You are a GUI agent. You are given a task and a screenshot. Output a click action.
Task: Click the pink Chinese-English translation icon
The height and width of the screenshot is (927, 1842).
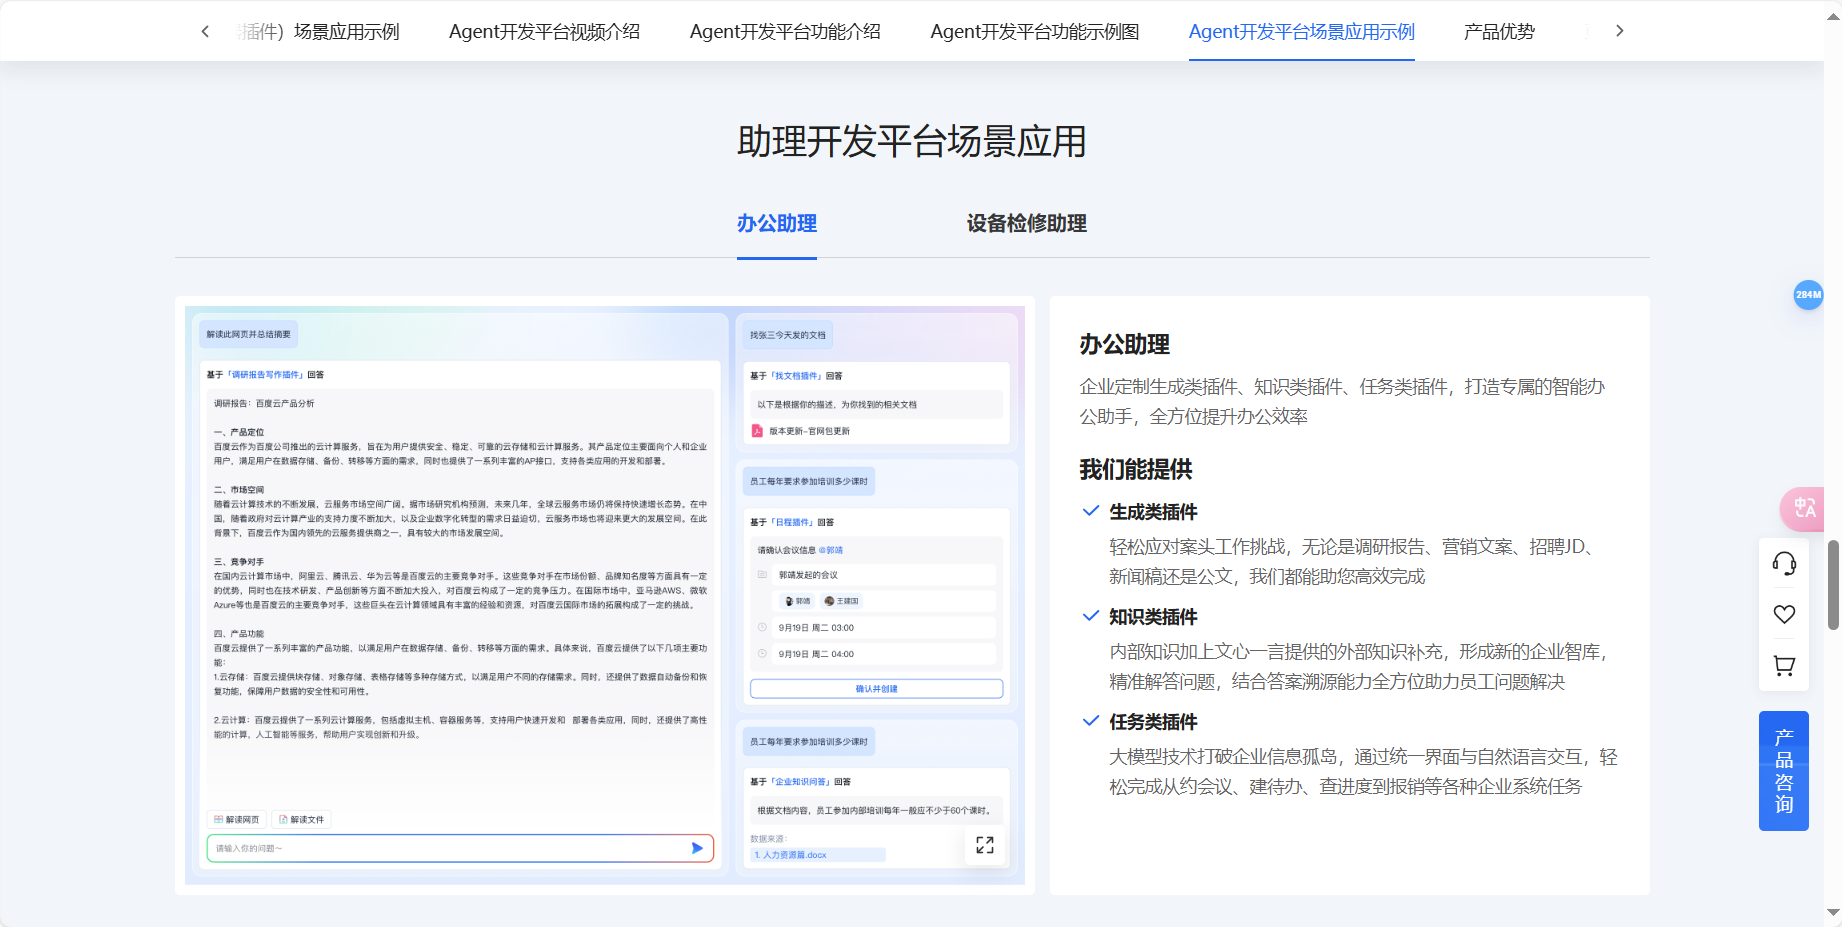1803,509
